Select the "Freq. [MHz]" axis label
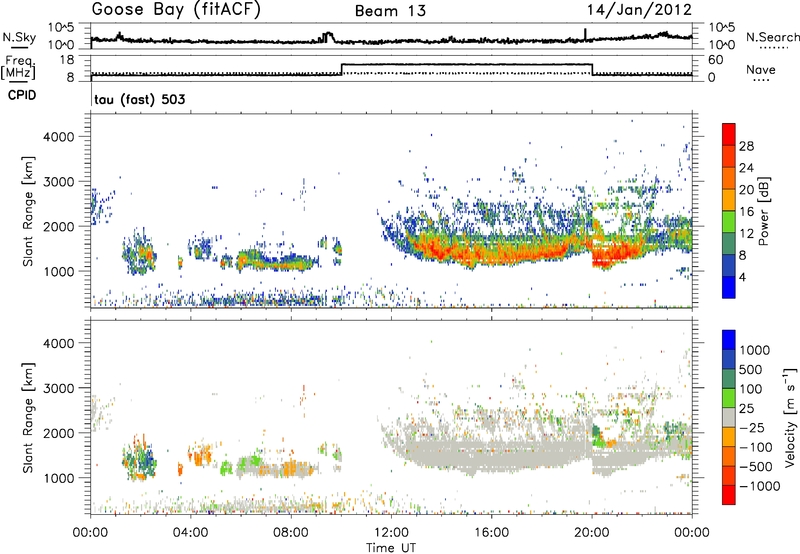The height and width of the screenshot is (554, 800). pyautogui.click(x=20, y=68)
